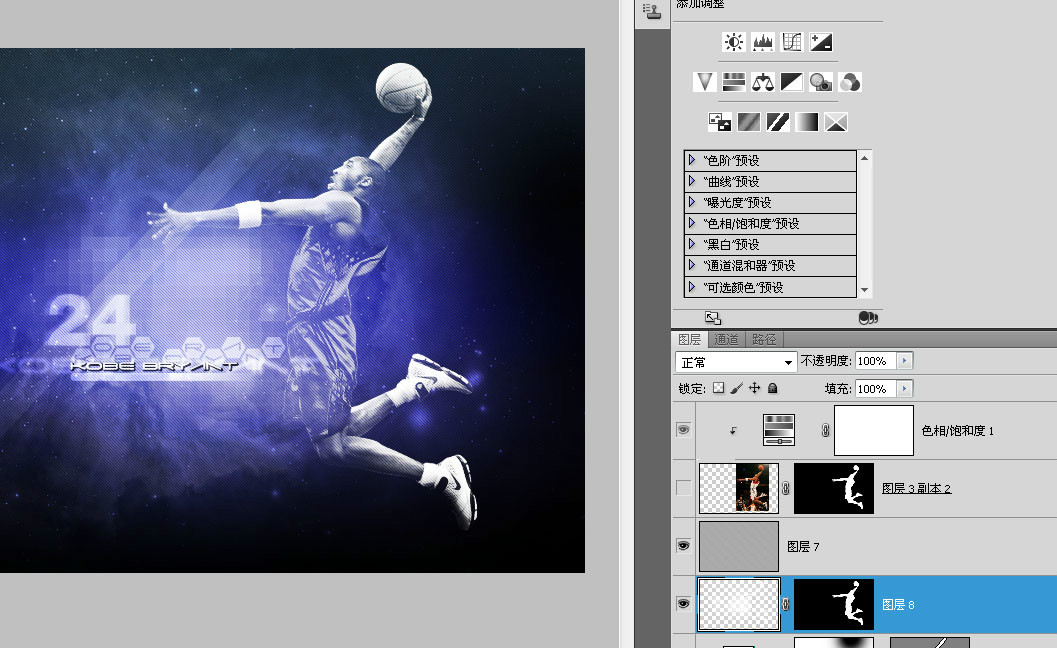Select the 图层 3 副本 2 image thumbnail

click(739, 488)
